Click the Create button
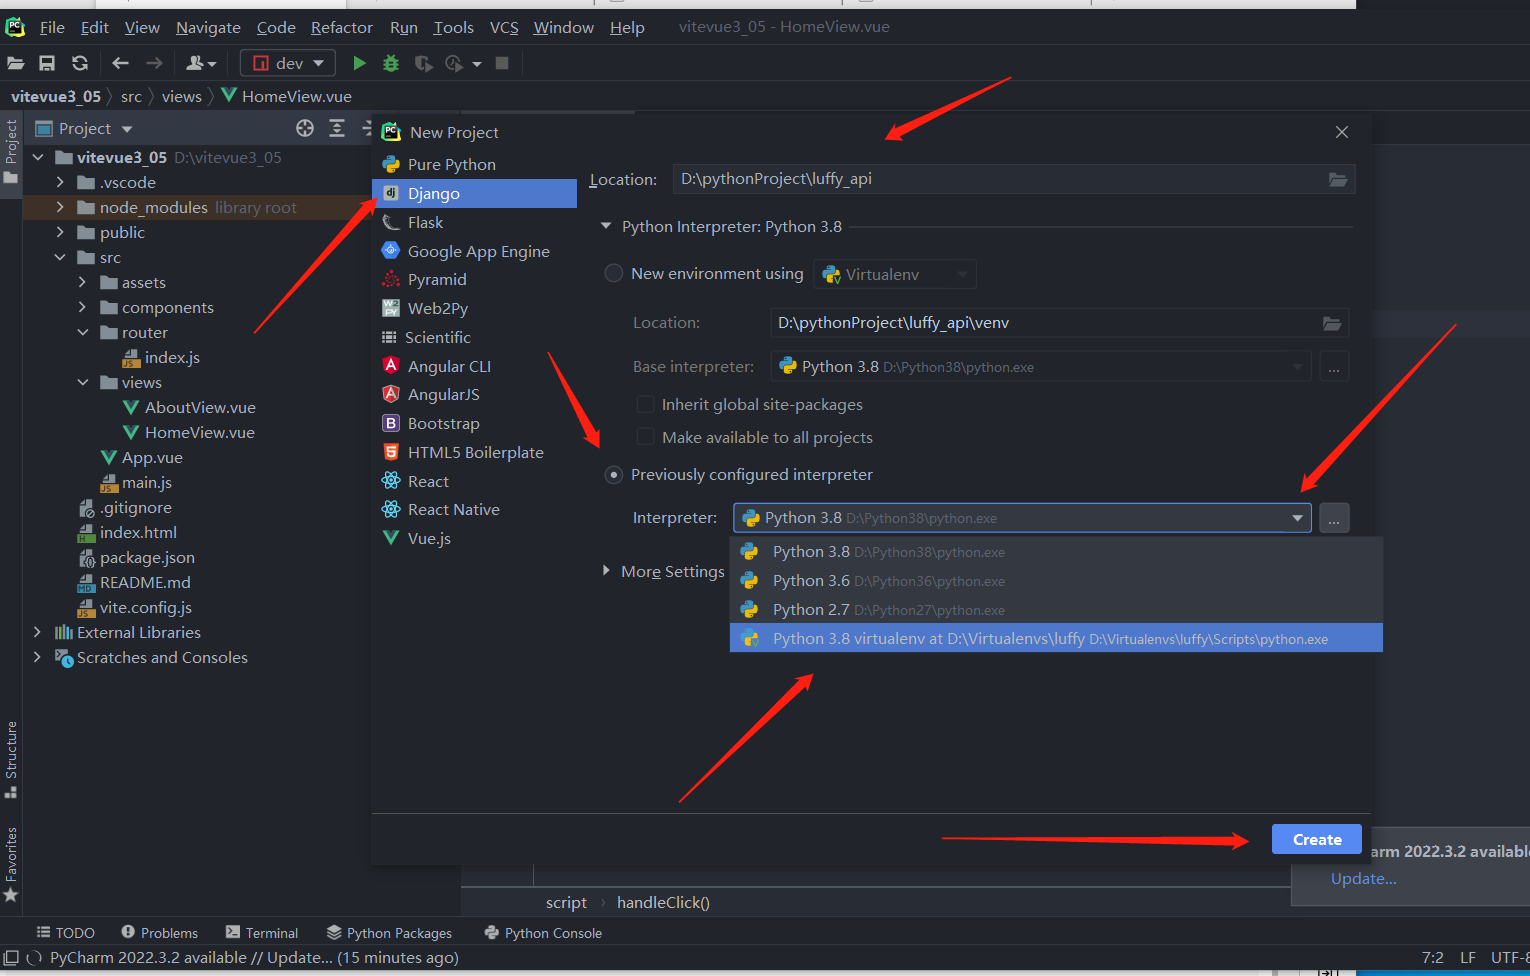The width and height of the screenshot is (1530, 976). [x=1317, y=839]
